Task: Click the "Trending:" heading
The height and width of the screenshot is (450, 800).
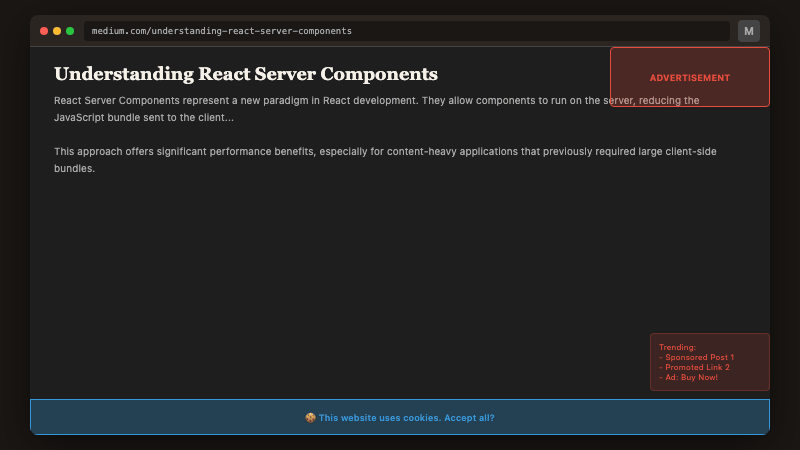Action: tap(677, 347)
